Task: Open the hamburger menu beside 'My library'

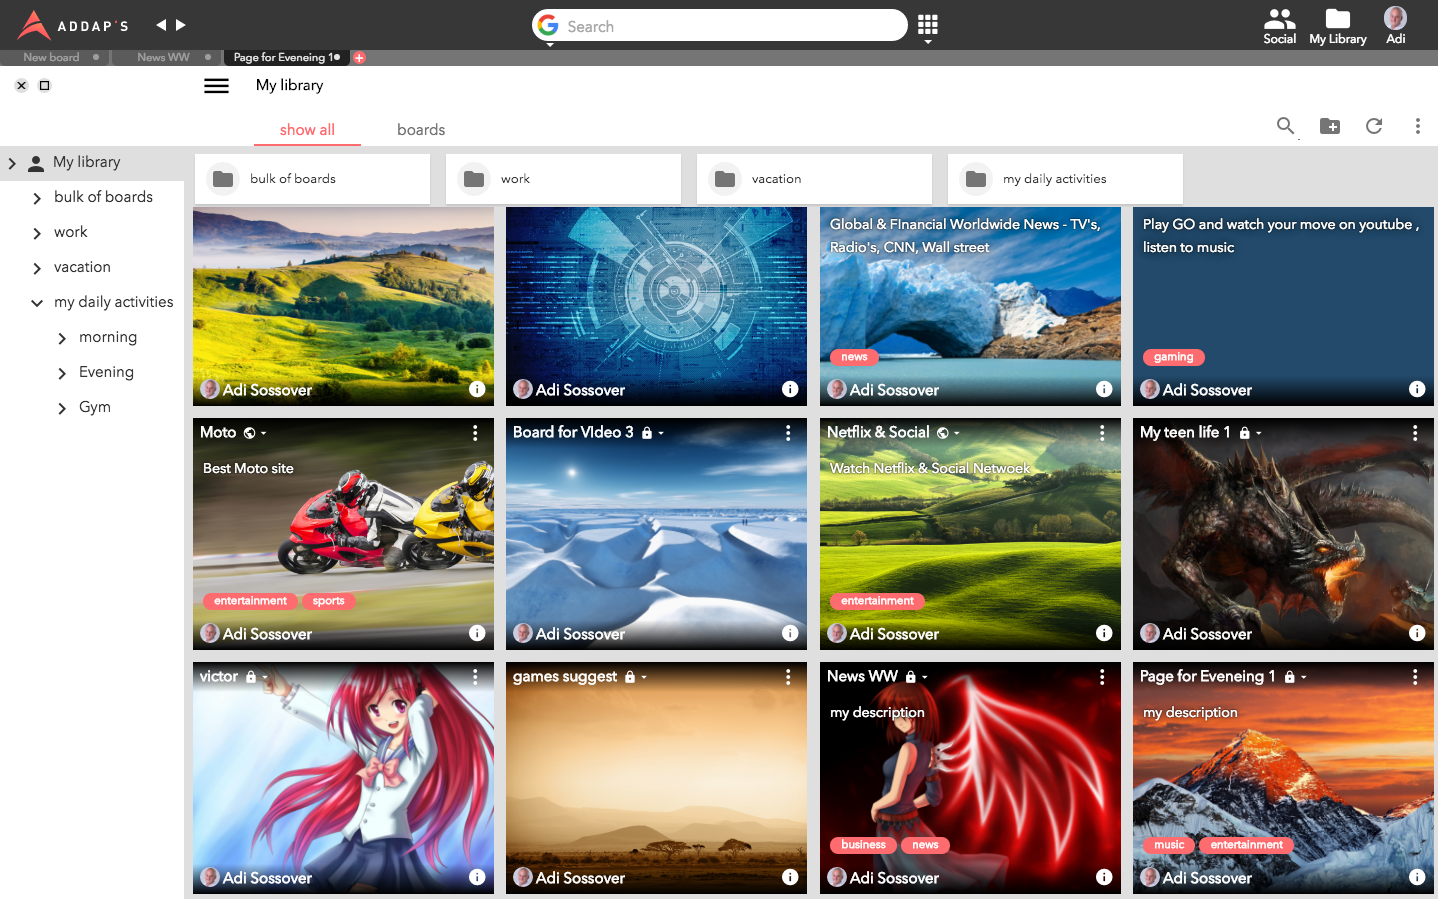Action: pyautogui.click(x=216, y=85)
